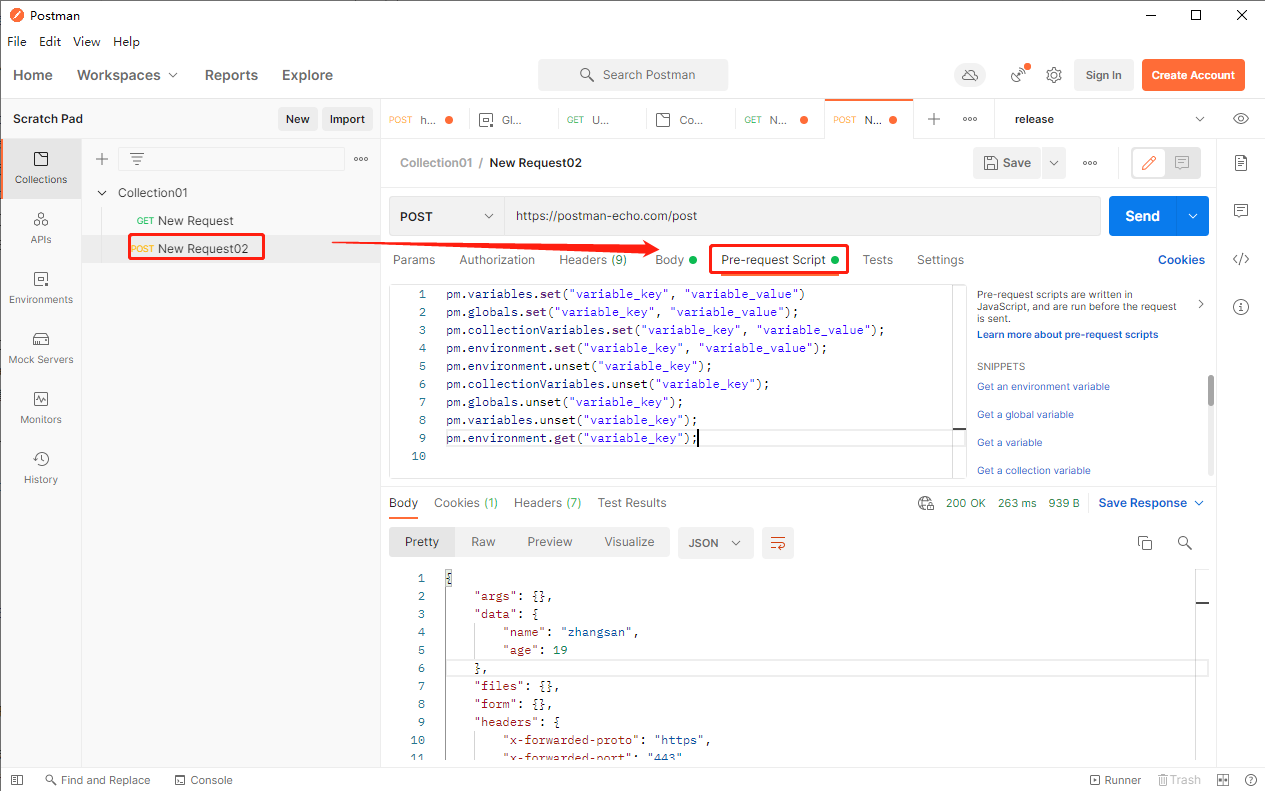This screenshot has height=791, width=1265.
Task: Switch to the request Settings tab
Action: tap(940, 260)
